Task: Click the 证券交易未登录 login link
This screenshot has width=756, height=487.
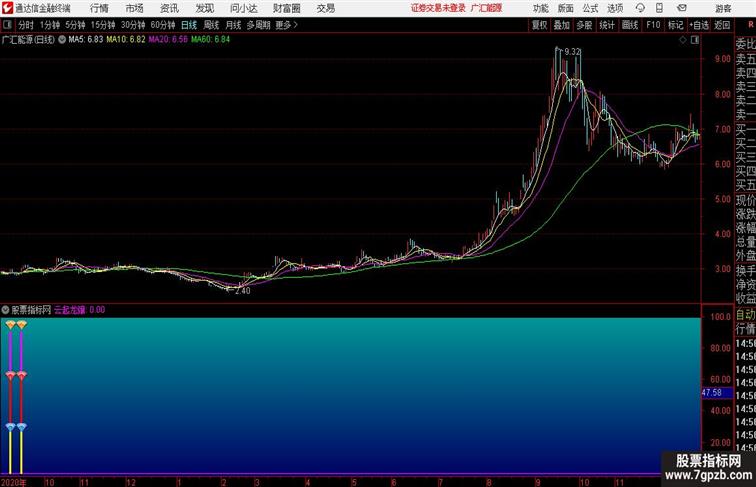Action: click(438, 8)
